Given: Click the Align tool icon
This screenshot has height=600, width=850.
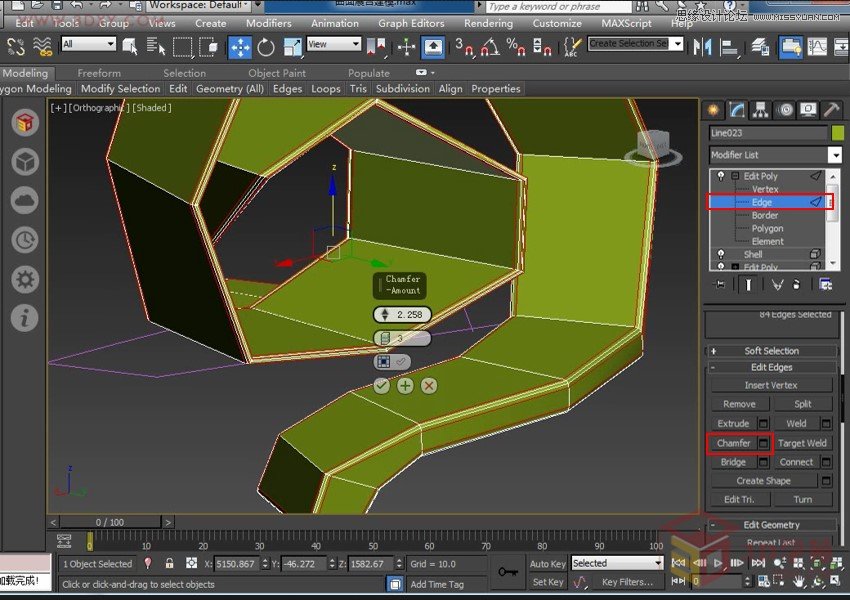Looking at the screenshot, I should (729, 48).
